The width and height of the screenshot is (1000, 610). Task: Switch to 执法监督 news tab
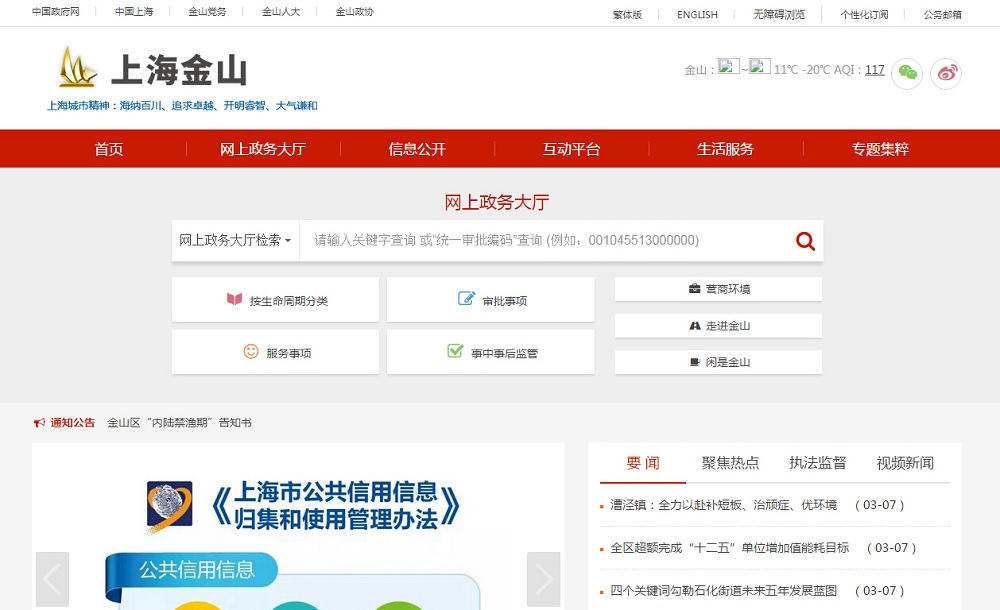(x=818, y=463)
